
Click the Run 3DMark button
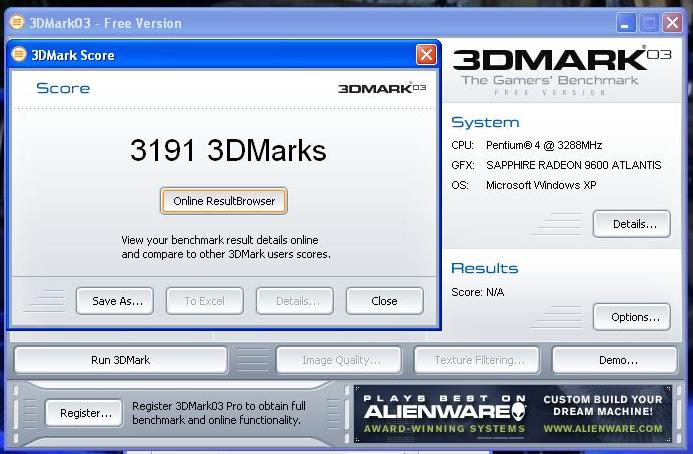(x=121, y=360)
